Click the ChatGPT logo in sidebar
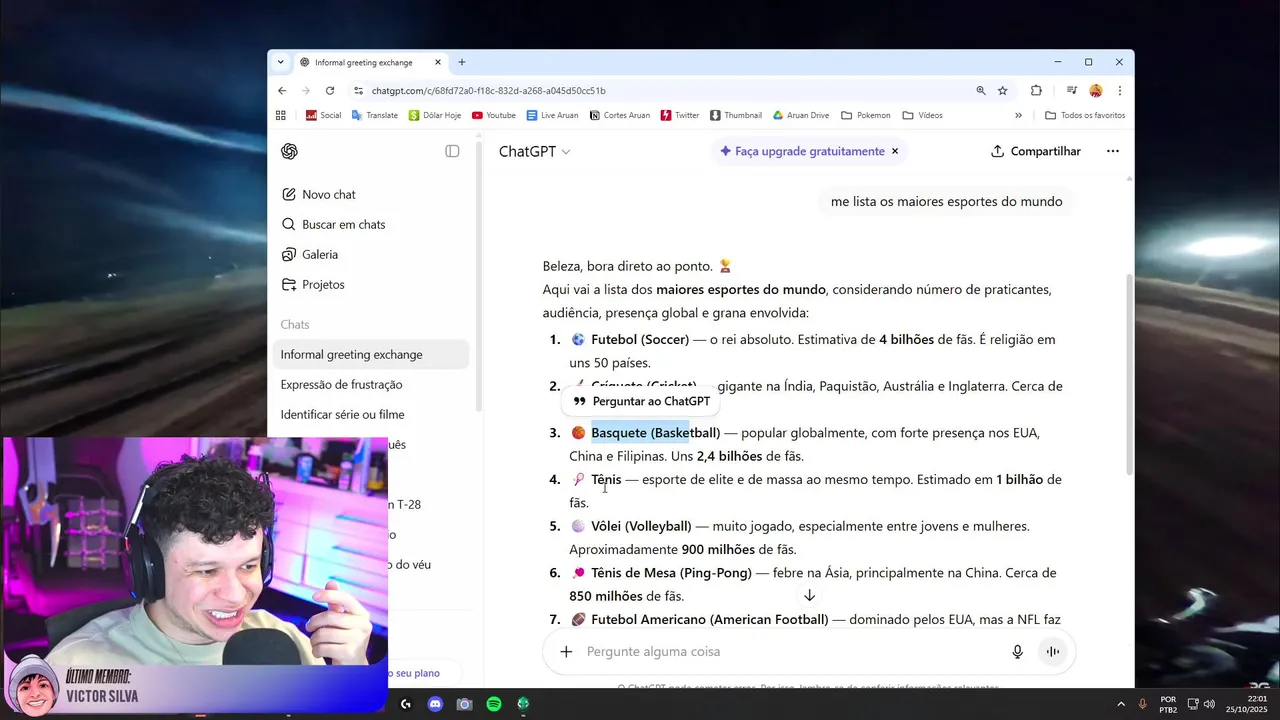 289,151
